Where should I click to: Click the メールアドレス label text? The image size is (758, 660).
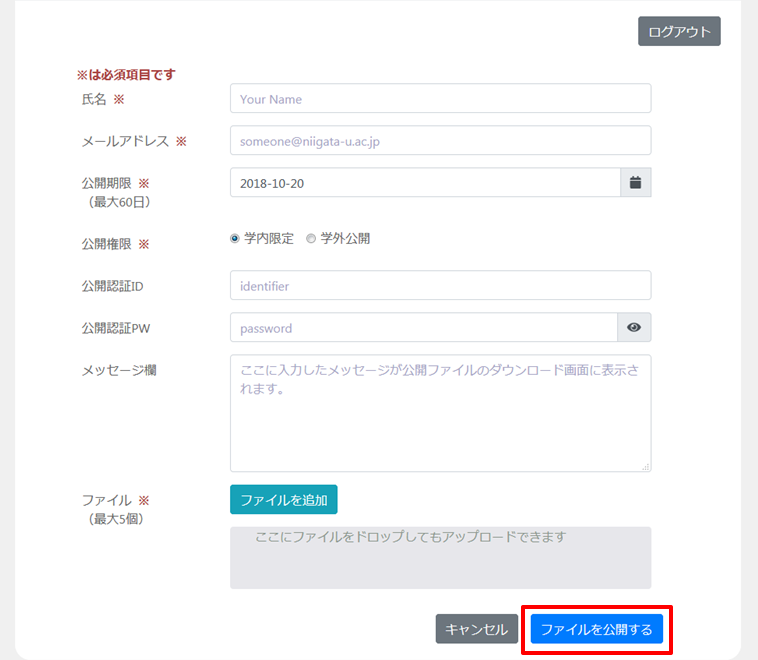(x=125, y=142)
